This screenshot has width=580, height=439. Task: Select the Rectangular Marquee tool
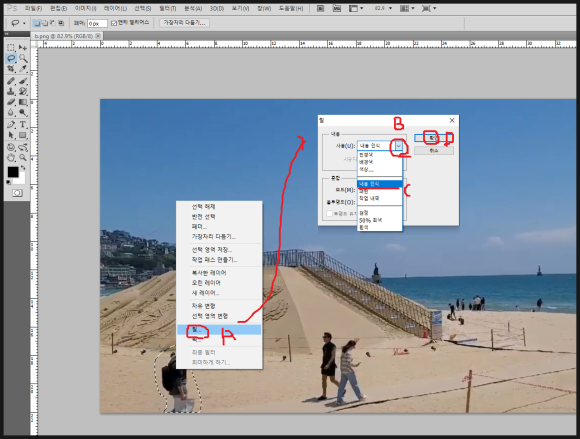tap(11, 47)
